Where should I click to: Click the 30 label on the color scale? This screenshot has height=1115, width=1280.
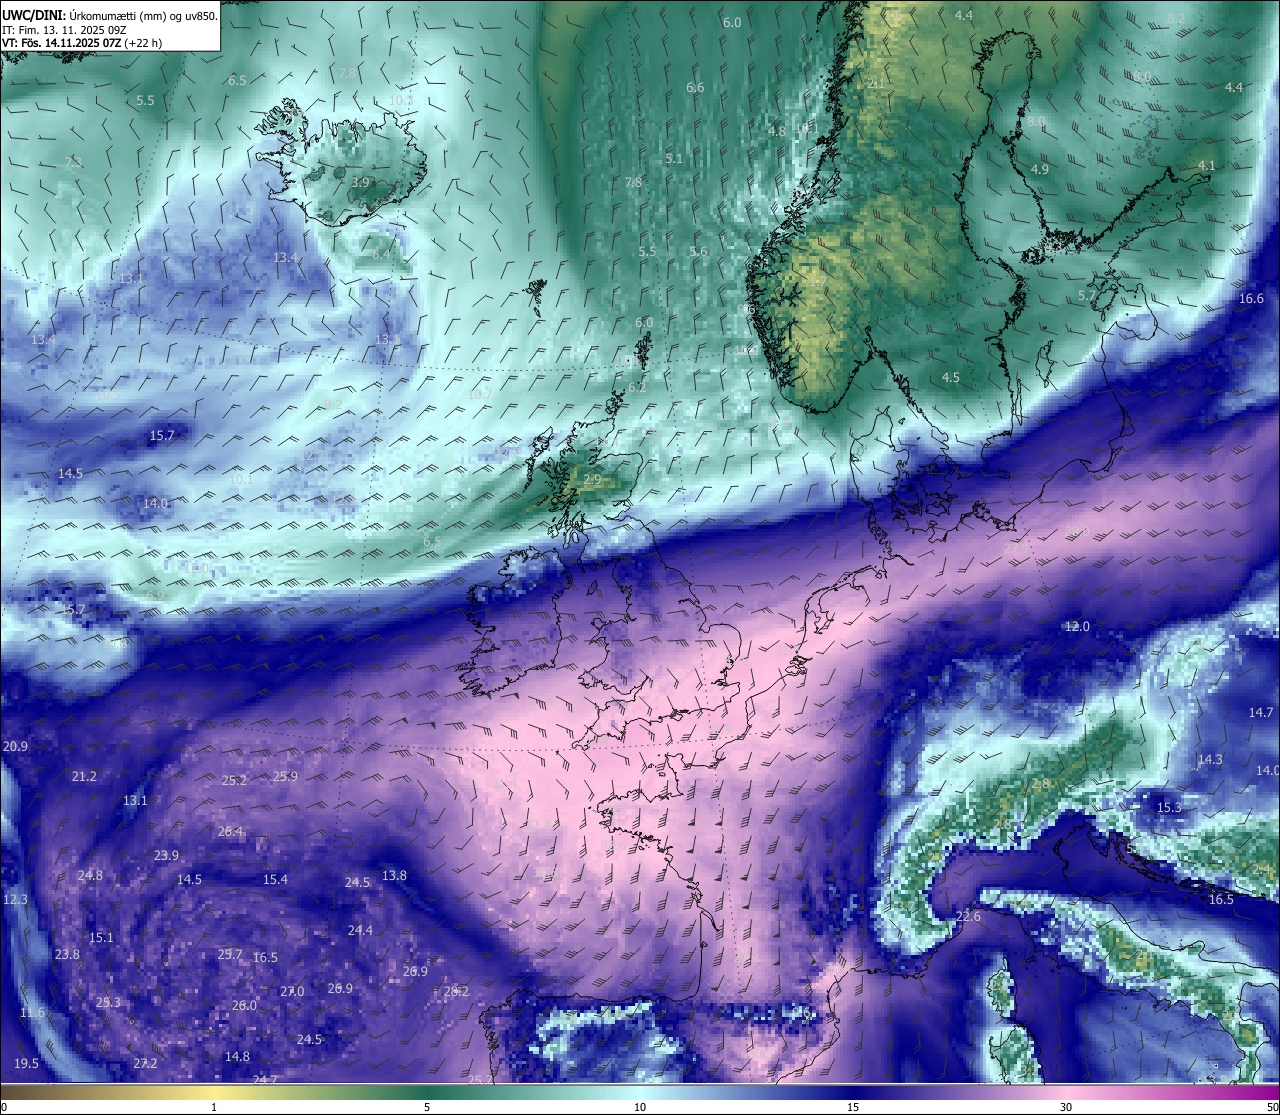pos(1066,1107)
